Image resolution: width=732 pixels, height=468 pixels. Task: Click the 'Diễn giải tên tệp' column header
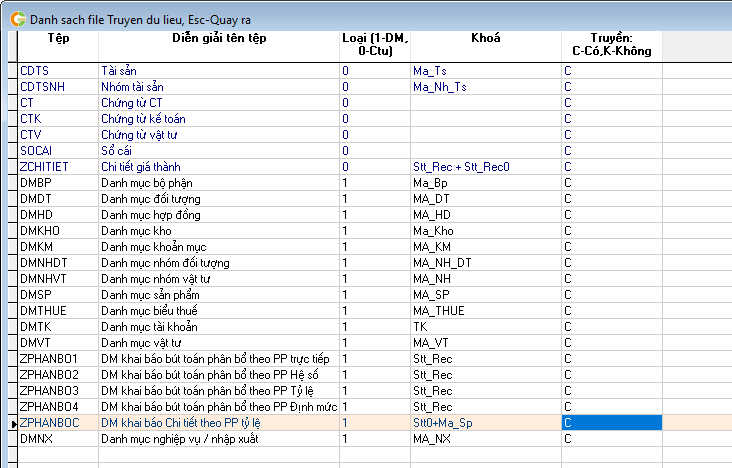pos(219,46)
